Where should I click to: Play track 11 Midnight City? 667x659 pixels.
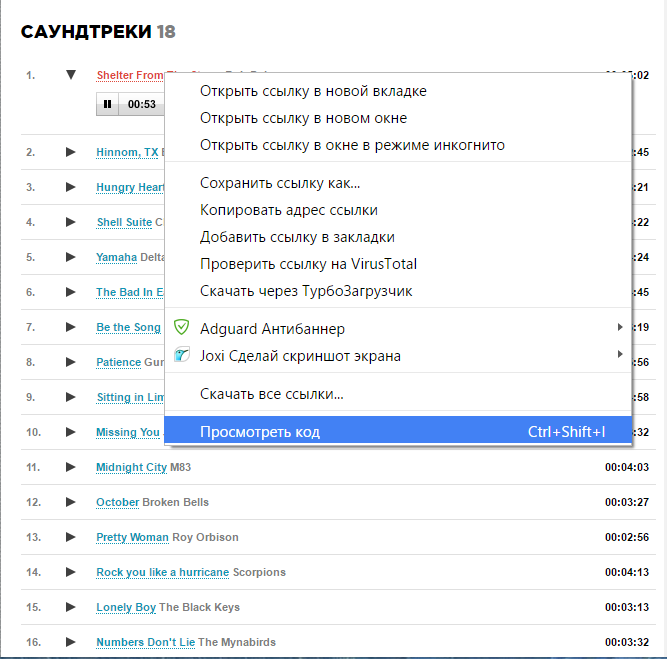coord(71,467)
